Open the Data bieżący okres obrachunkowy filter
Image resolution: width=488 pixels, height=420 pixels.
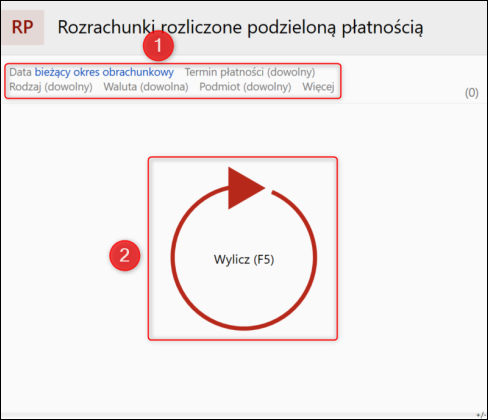coord(91,72)
